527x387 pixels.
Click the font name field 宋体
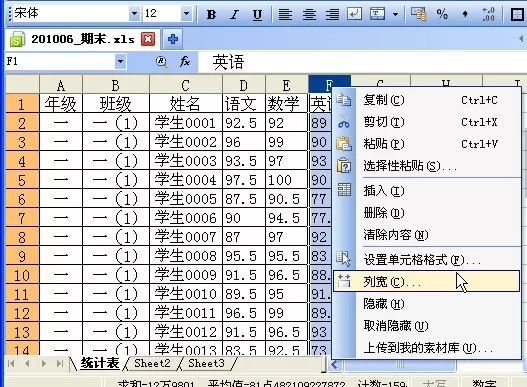pyautogui.click(x=71, y=14)
